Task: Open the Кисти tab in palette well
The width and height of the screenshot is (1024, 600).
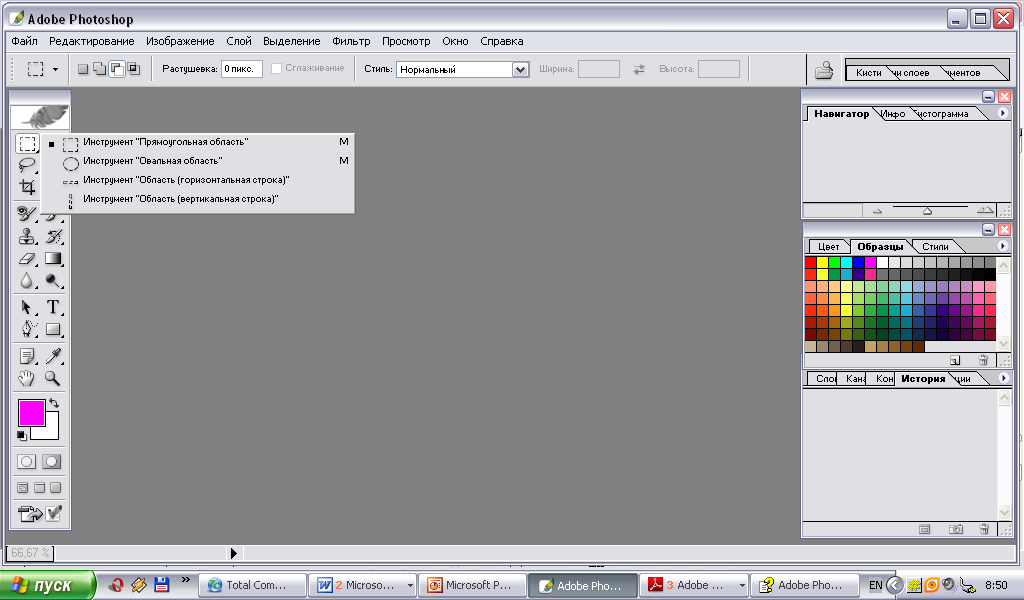Action: pyautogui.click(x=869, y=72)
